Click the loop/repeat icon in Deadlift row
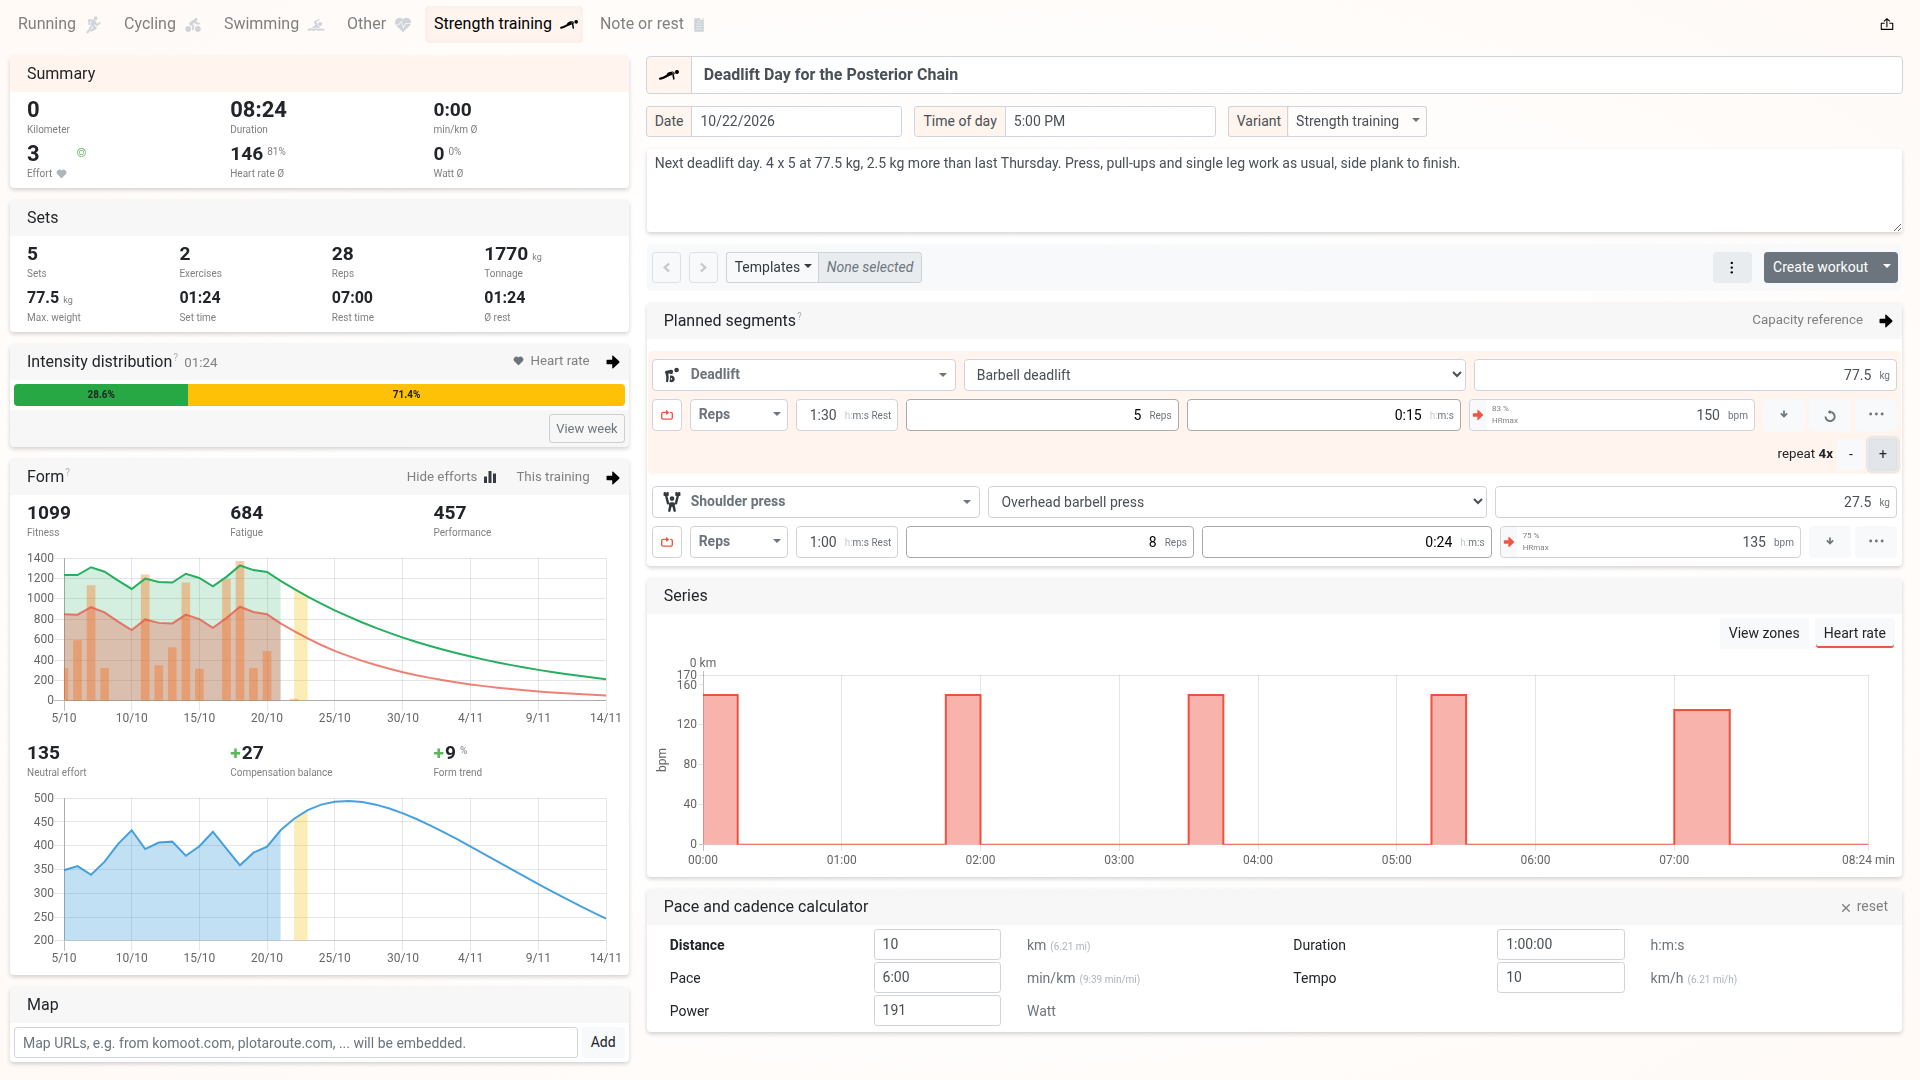 (x=1830, y=415)
